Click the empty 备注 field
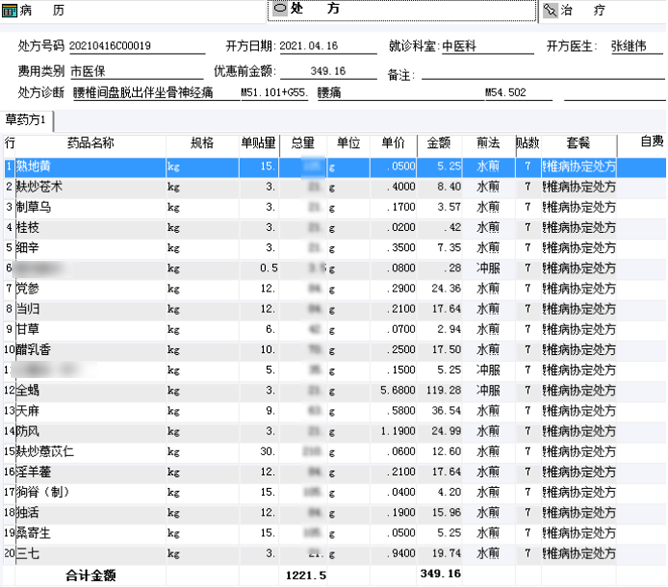Viewport: 668px width, 587px height. point(543,72)
